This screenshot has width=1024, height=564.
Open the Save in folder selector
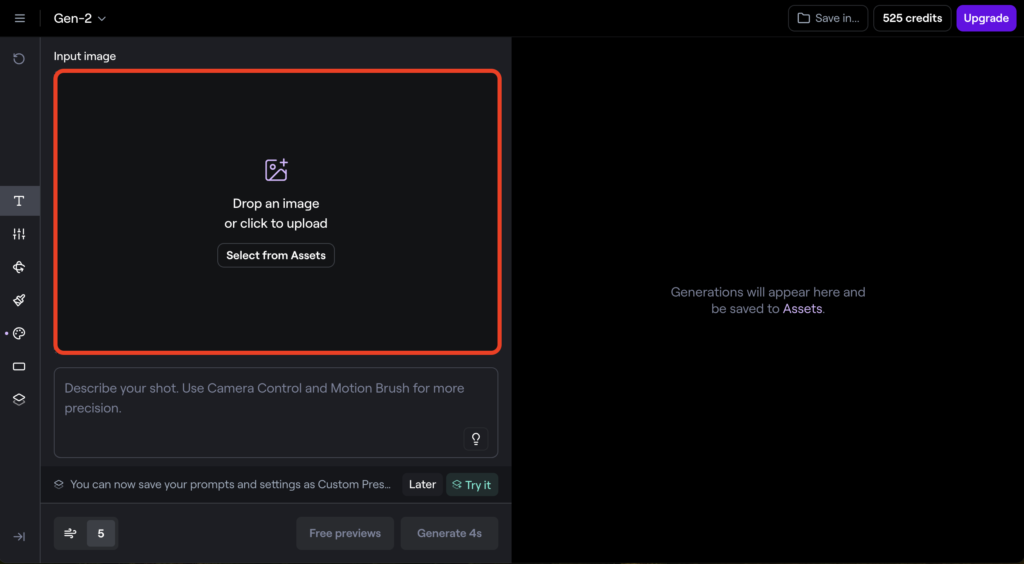828,18
